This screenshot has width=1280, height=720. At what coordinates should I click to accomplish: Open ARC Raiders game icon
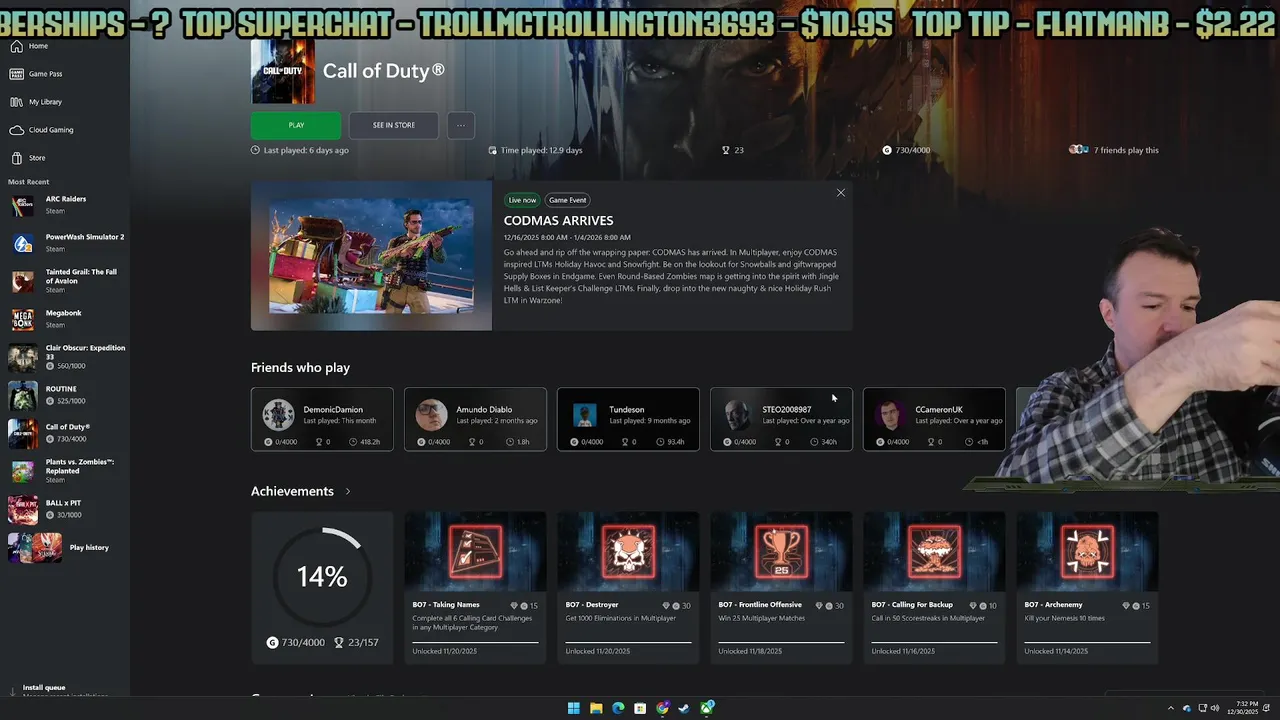22,205
